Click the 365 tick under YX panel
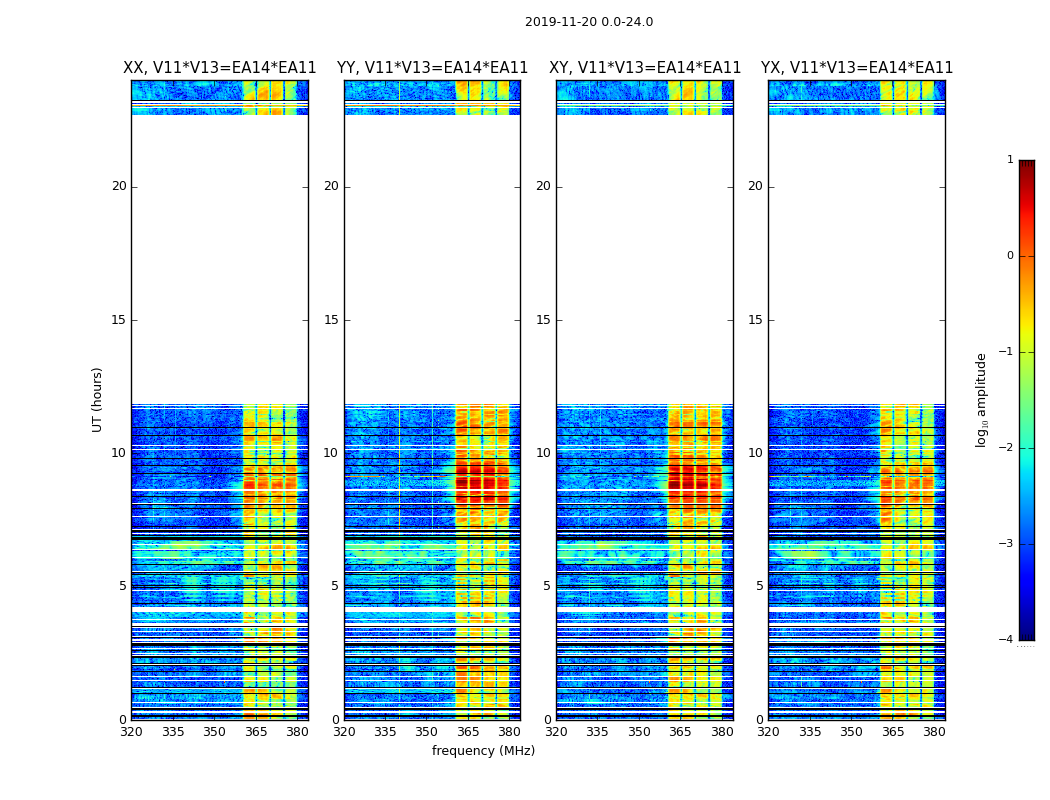The image size is (1050, 800). tap(893, 732)
